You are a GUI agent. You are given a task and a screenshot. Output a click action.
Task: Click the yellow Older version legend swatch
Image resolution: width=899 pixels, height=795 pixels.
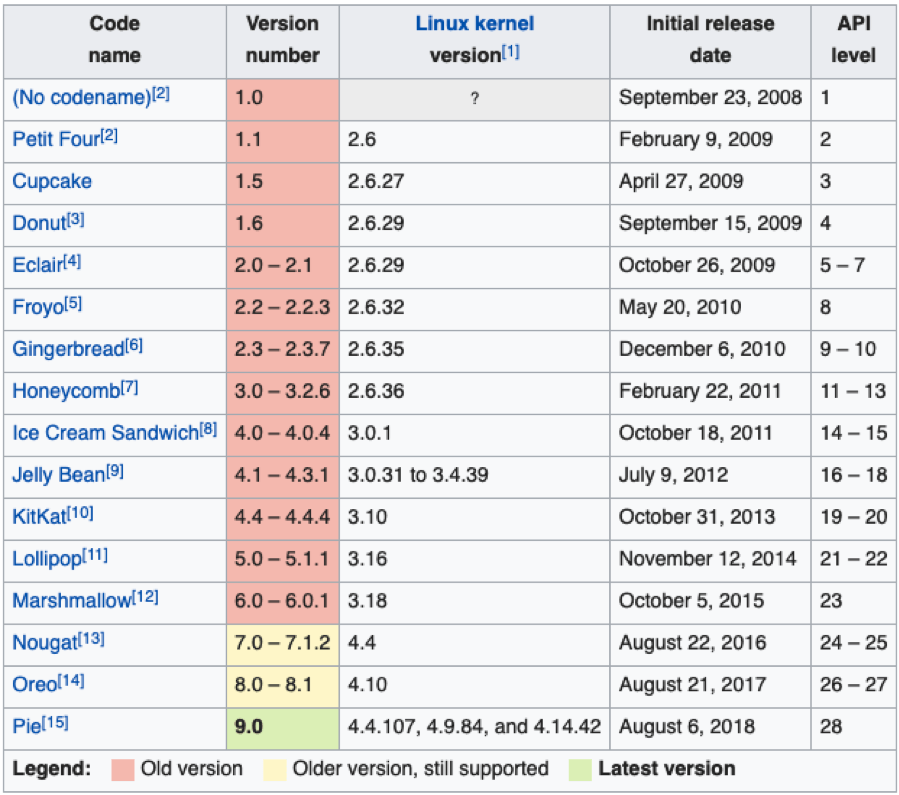(x=275, y=770)
